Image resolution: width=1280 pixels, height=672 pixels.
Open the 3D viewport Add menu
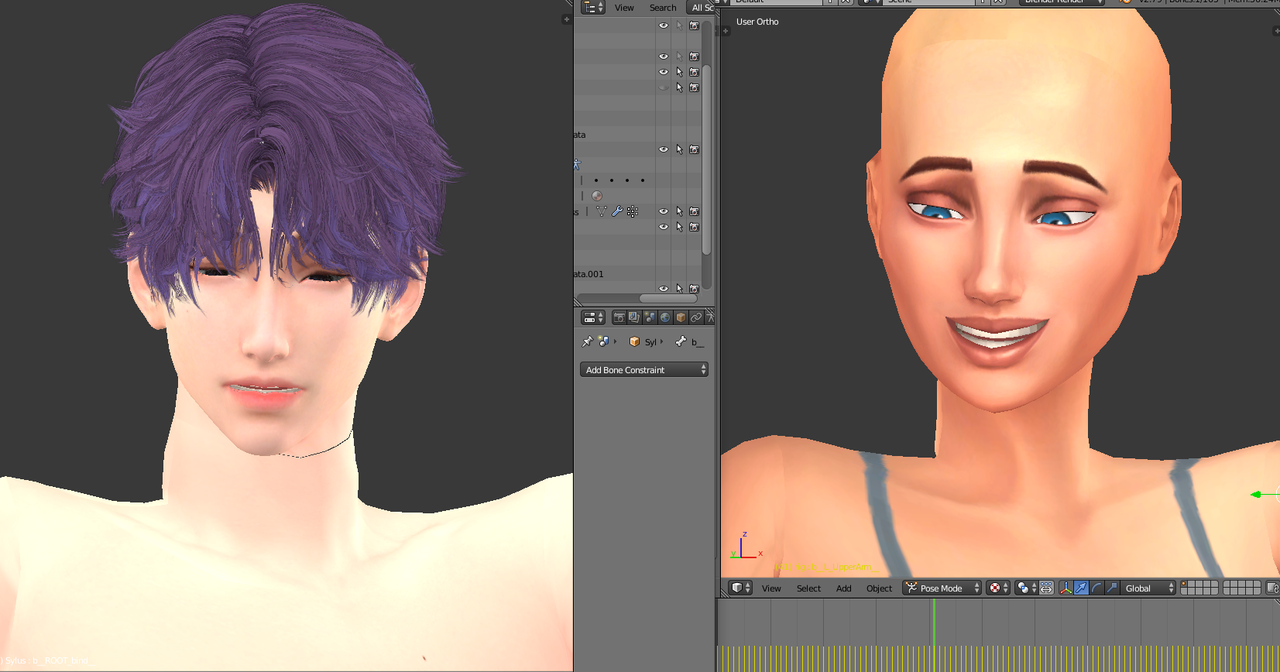click(x=843, y=588)
